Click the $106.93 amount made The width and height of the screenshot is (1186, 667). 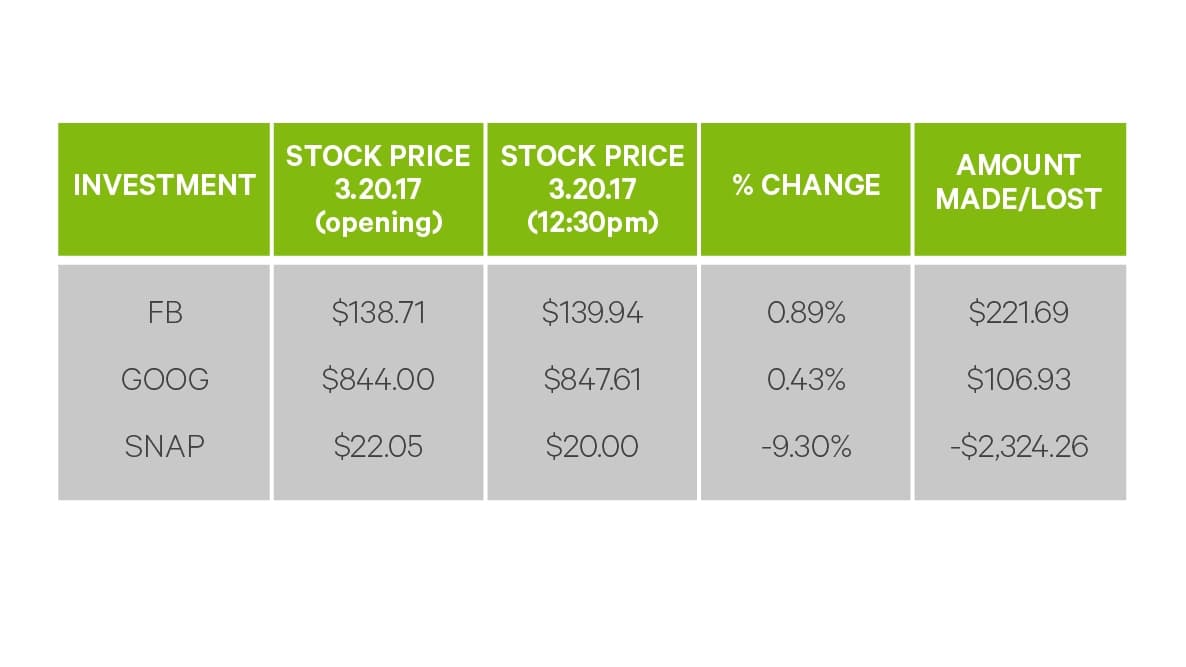pos(1019,380)
